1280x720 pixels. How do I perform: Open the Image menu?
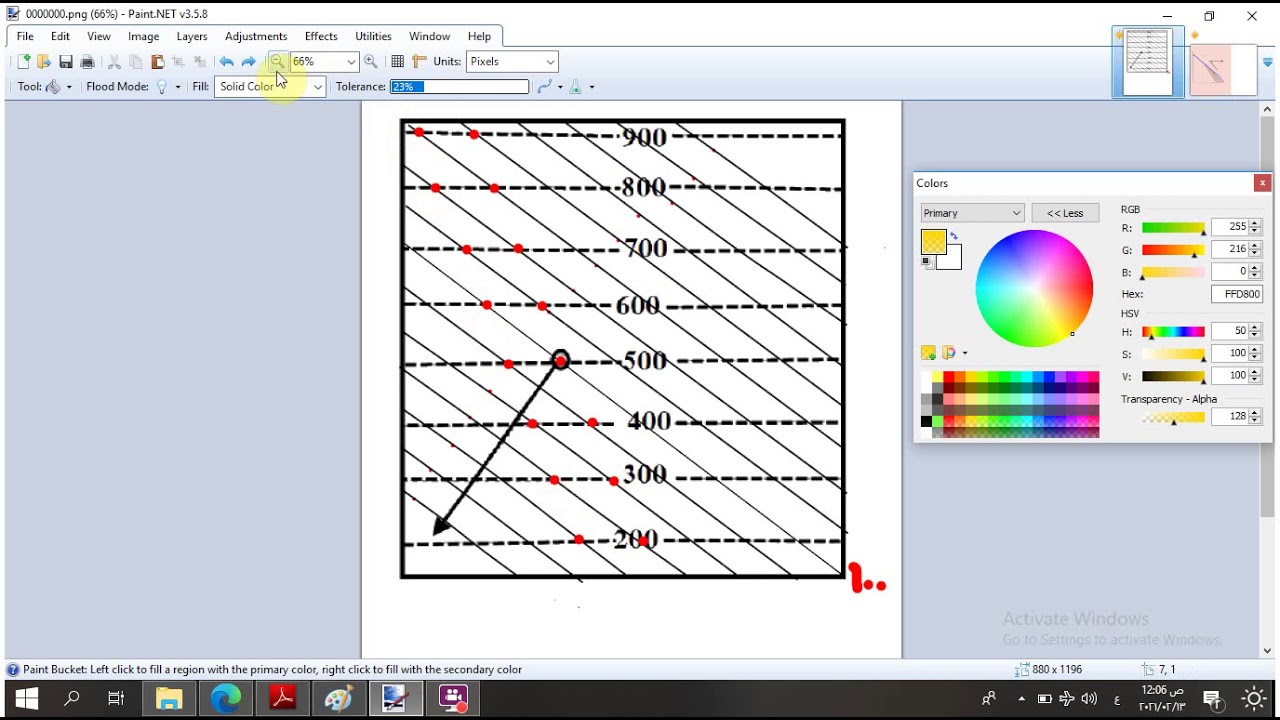click(x=144, y=37)
